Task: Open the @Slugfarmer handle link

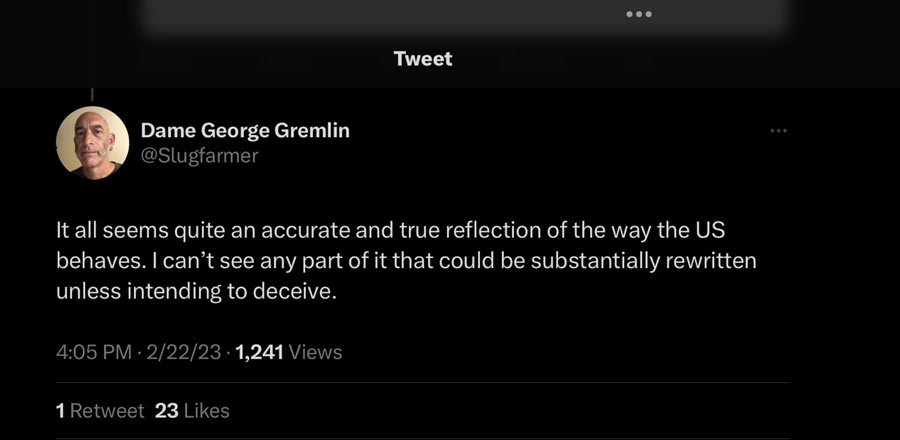Action: coord(199,156)
